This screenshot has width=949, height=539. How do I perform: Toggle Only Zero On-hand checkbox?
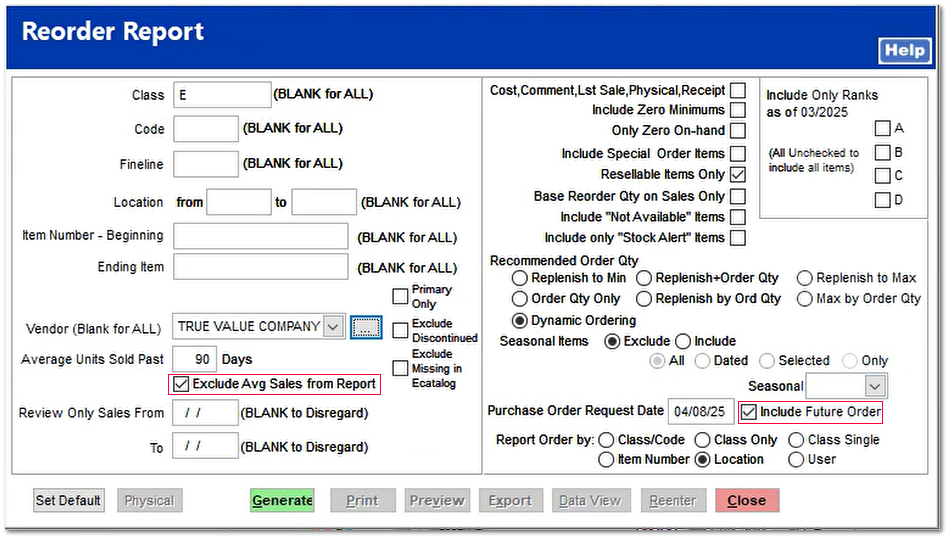tap(738, 131)
